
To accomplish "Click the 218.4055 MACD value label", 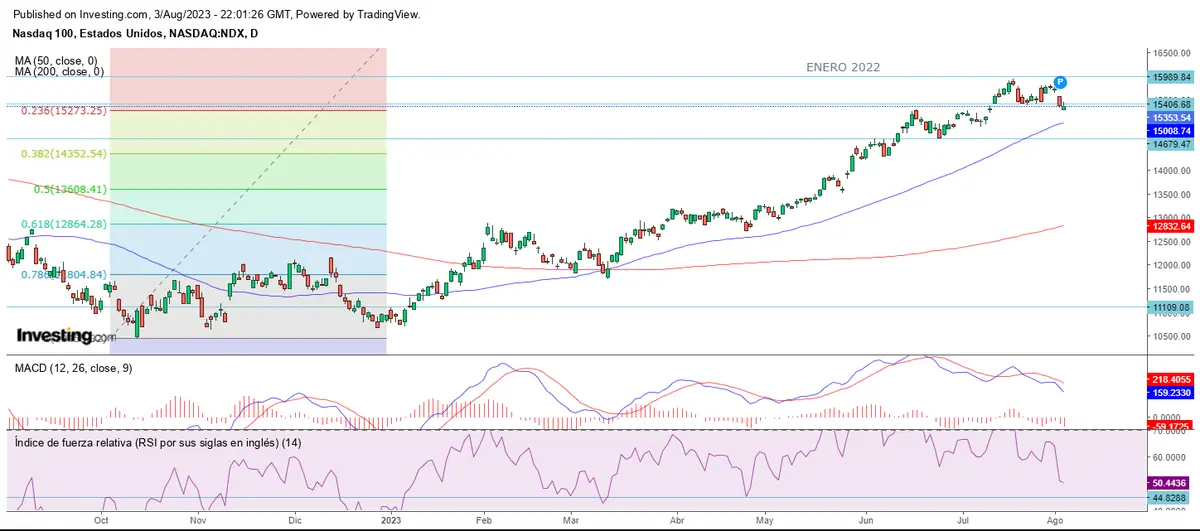I will tap(1172, 381).
